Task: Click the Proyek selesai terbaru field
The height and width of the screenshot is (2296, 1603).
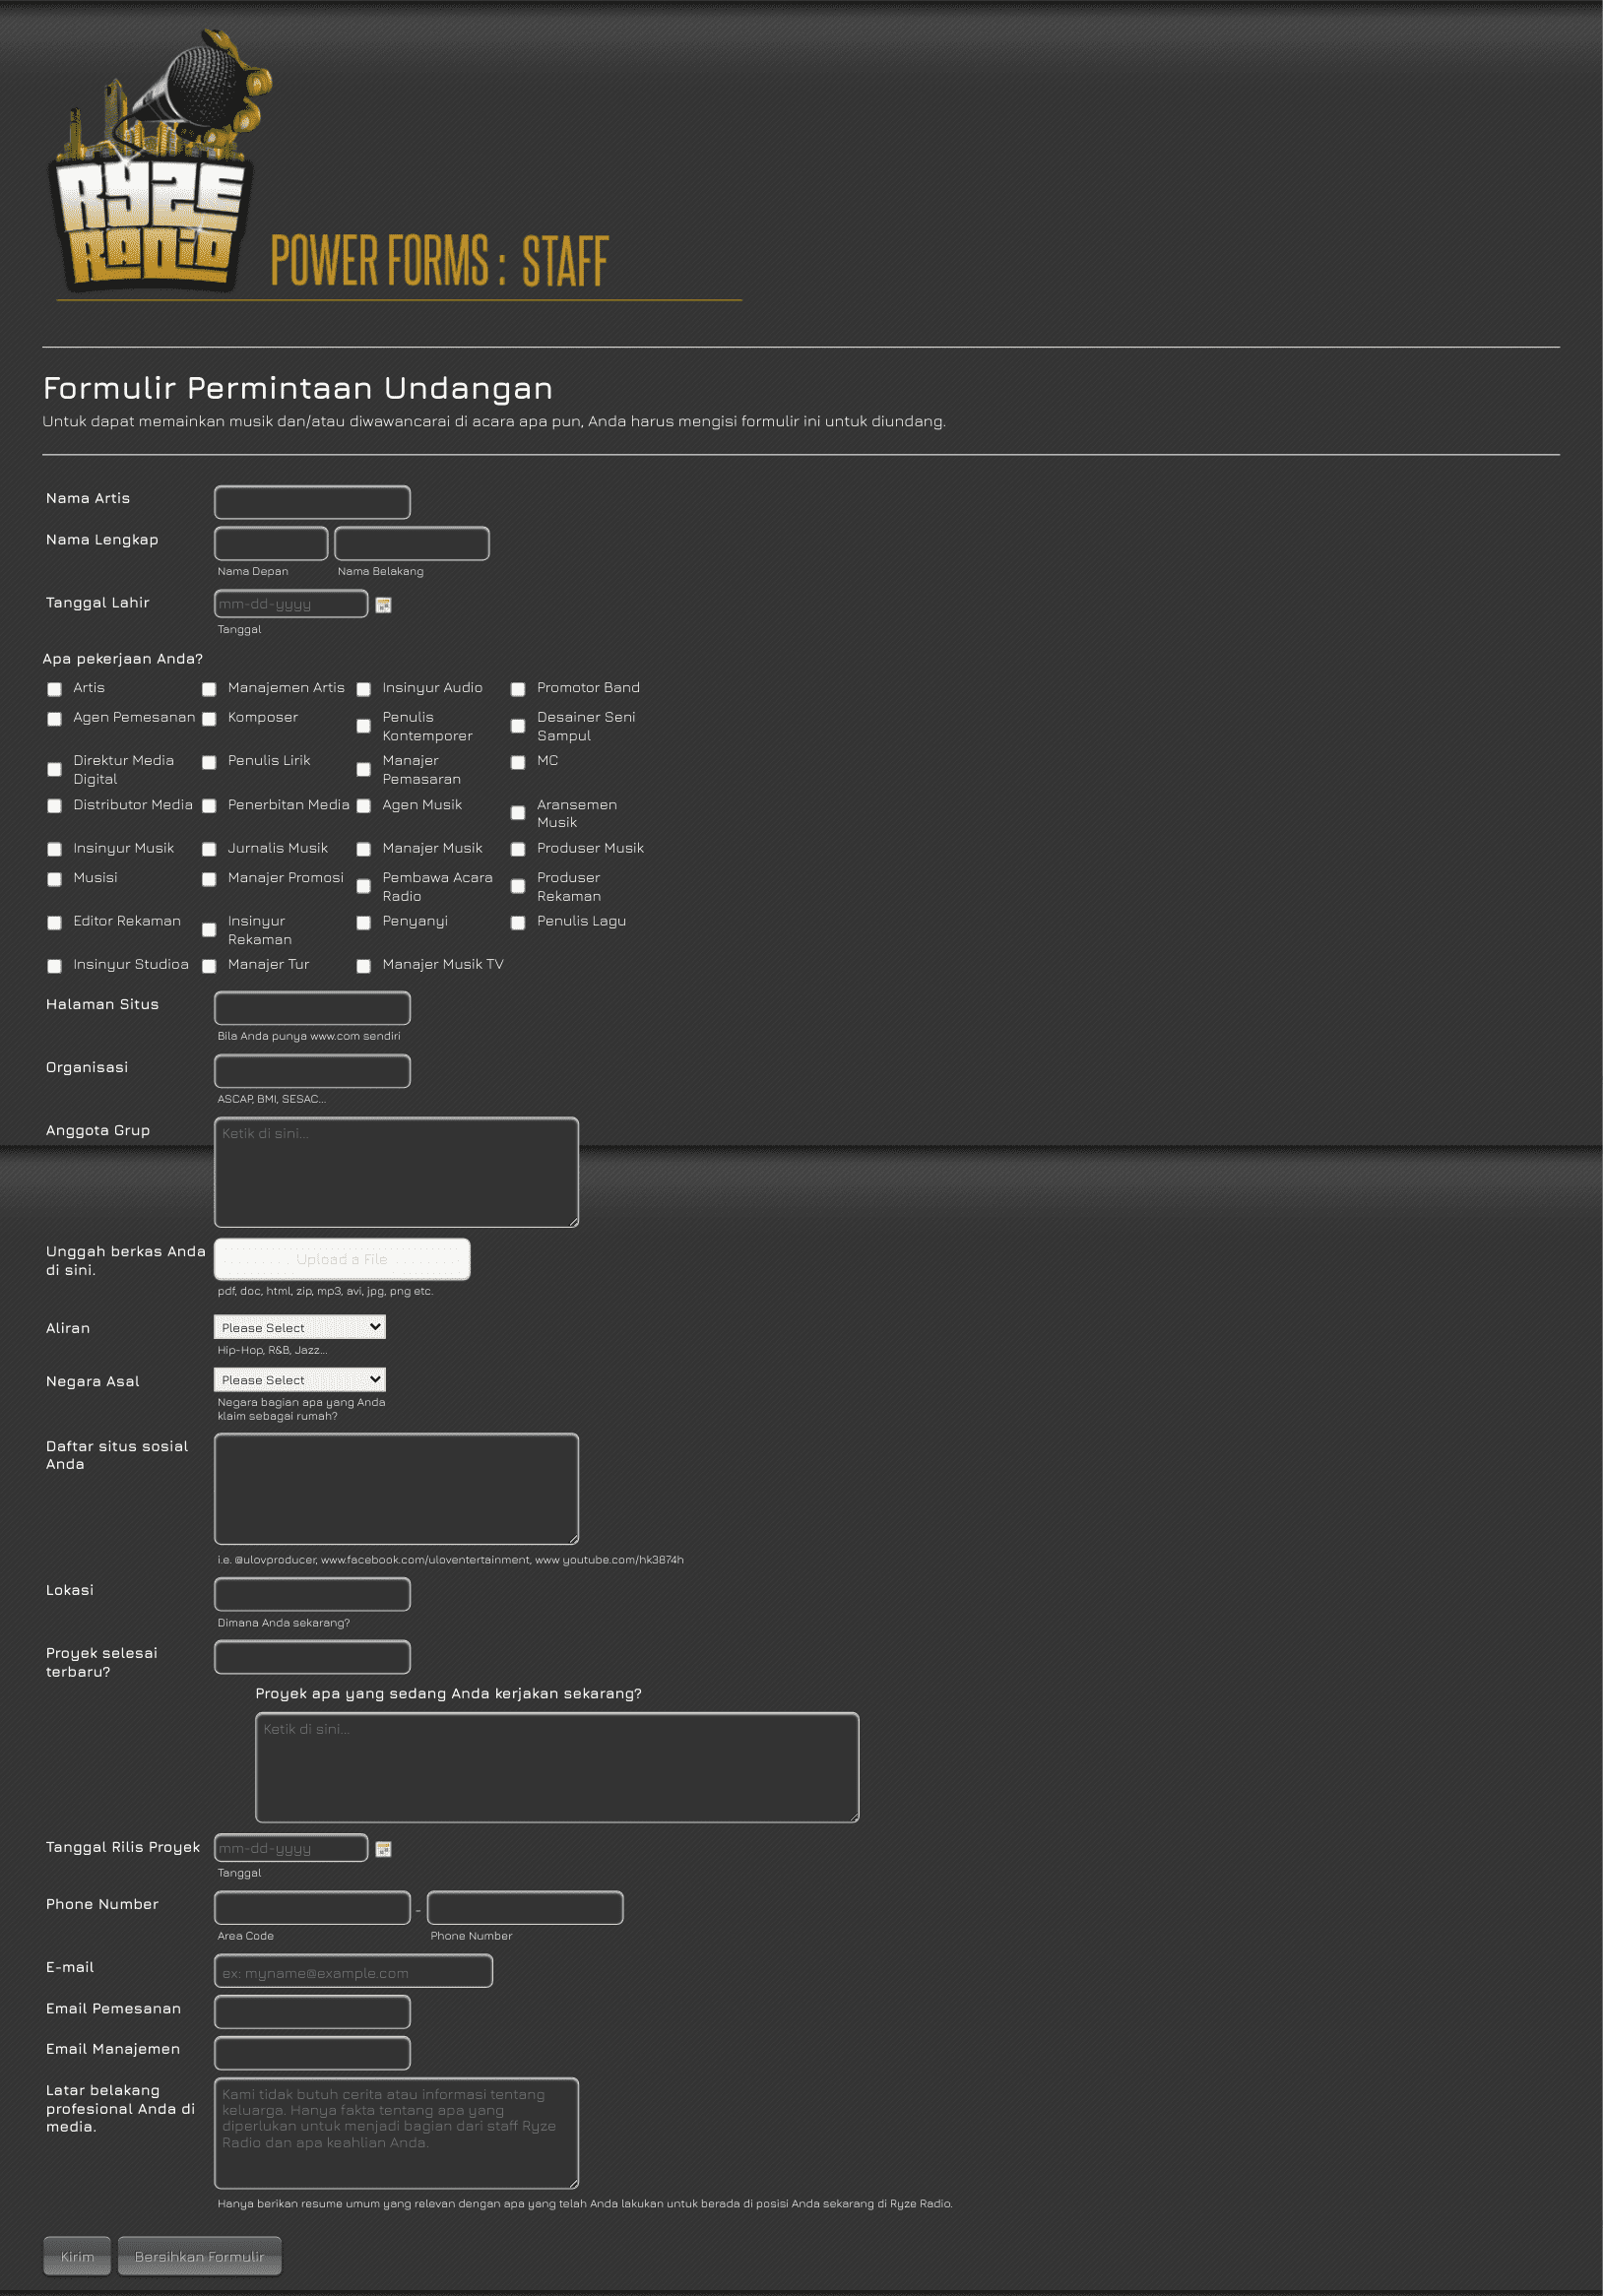Action: point(312,1657)
